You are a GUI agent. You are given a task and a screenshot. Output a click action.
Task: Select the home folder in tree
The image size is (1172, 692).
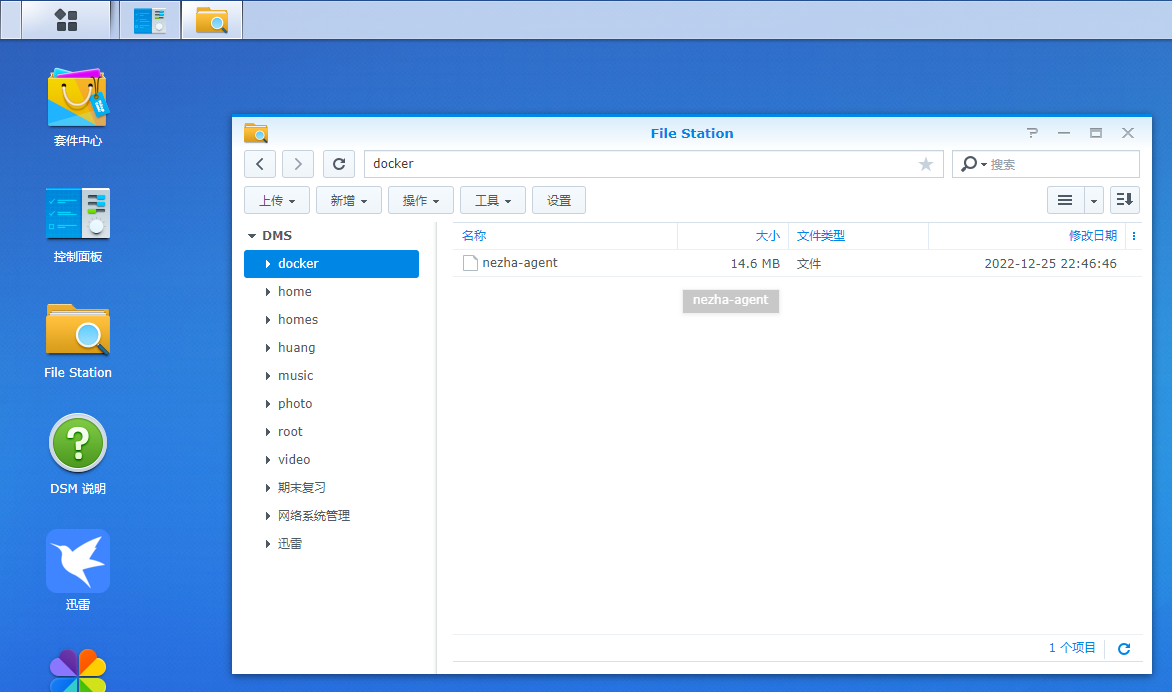(294, 291)
